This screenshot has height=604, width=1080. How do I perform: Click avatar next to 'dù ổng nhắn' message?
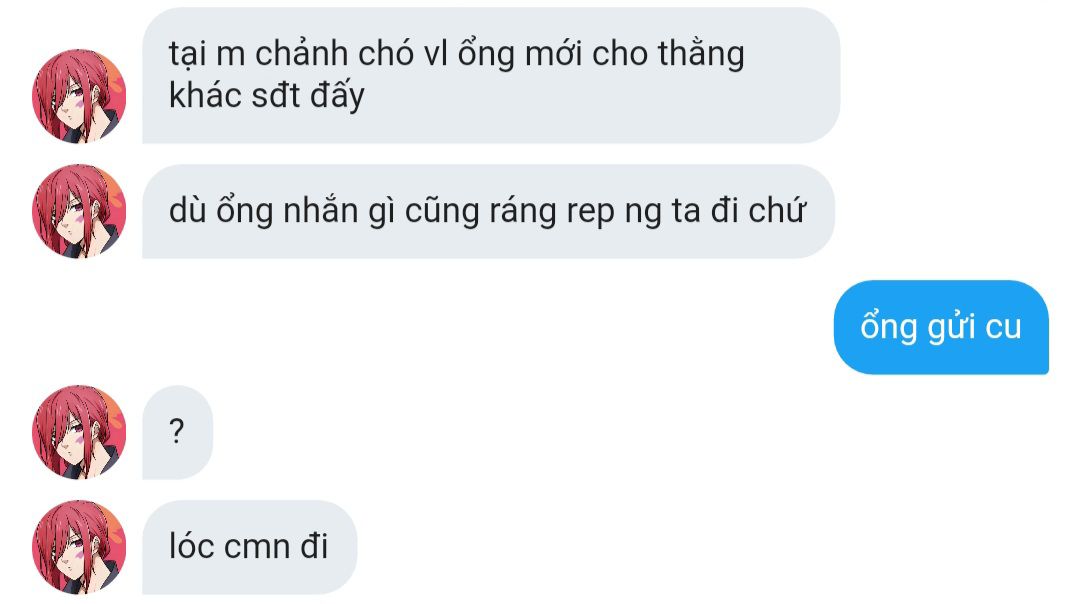pos(79,211)
